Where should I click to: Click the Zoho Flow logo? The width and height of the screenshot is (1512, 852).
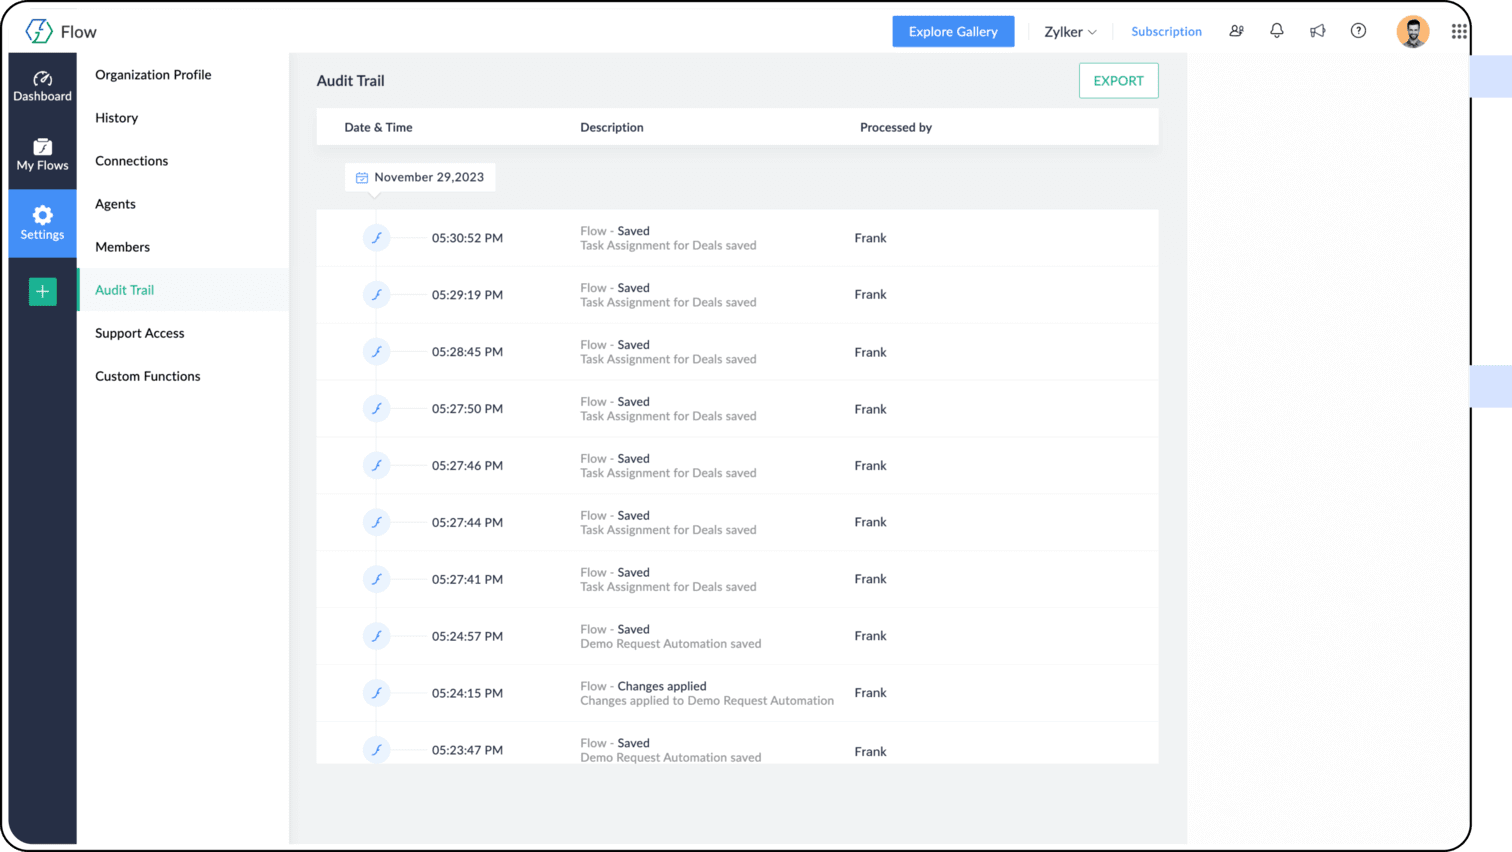click(38, 31)
